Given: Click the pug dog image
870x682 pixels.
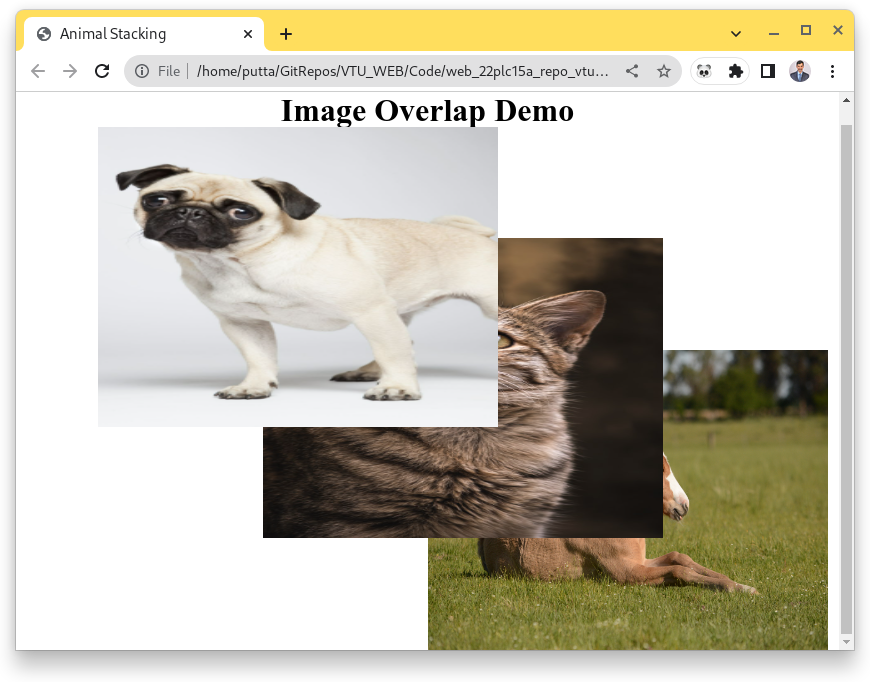Looking at the screenshot, I should click(298, 277).
